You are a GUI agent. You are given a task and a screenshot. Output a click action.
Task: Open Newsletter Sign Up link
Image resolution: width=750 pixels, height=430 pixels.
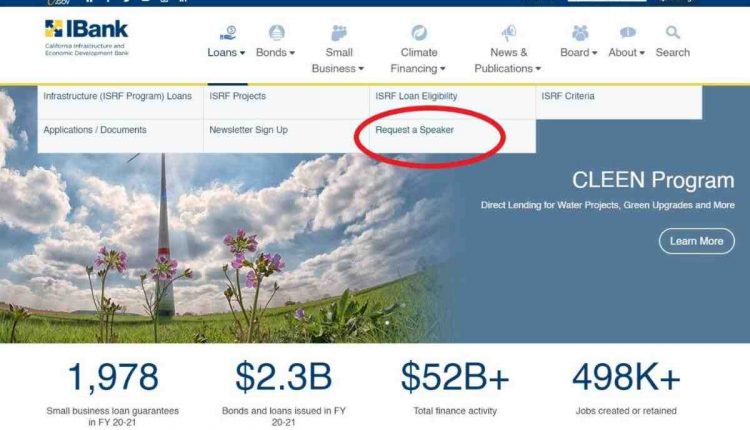[x=248, y=130]
